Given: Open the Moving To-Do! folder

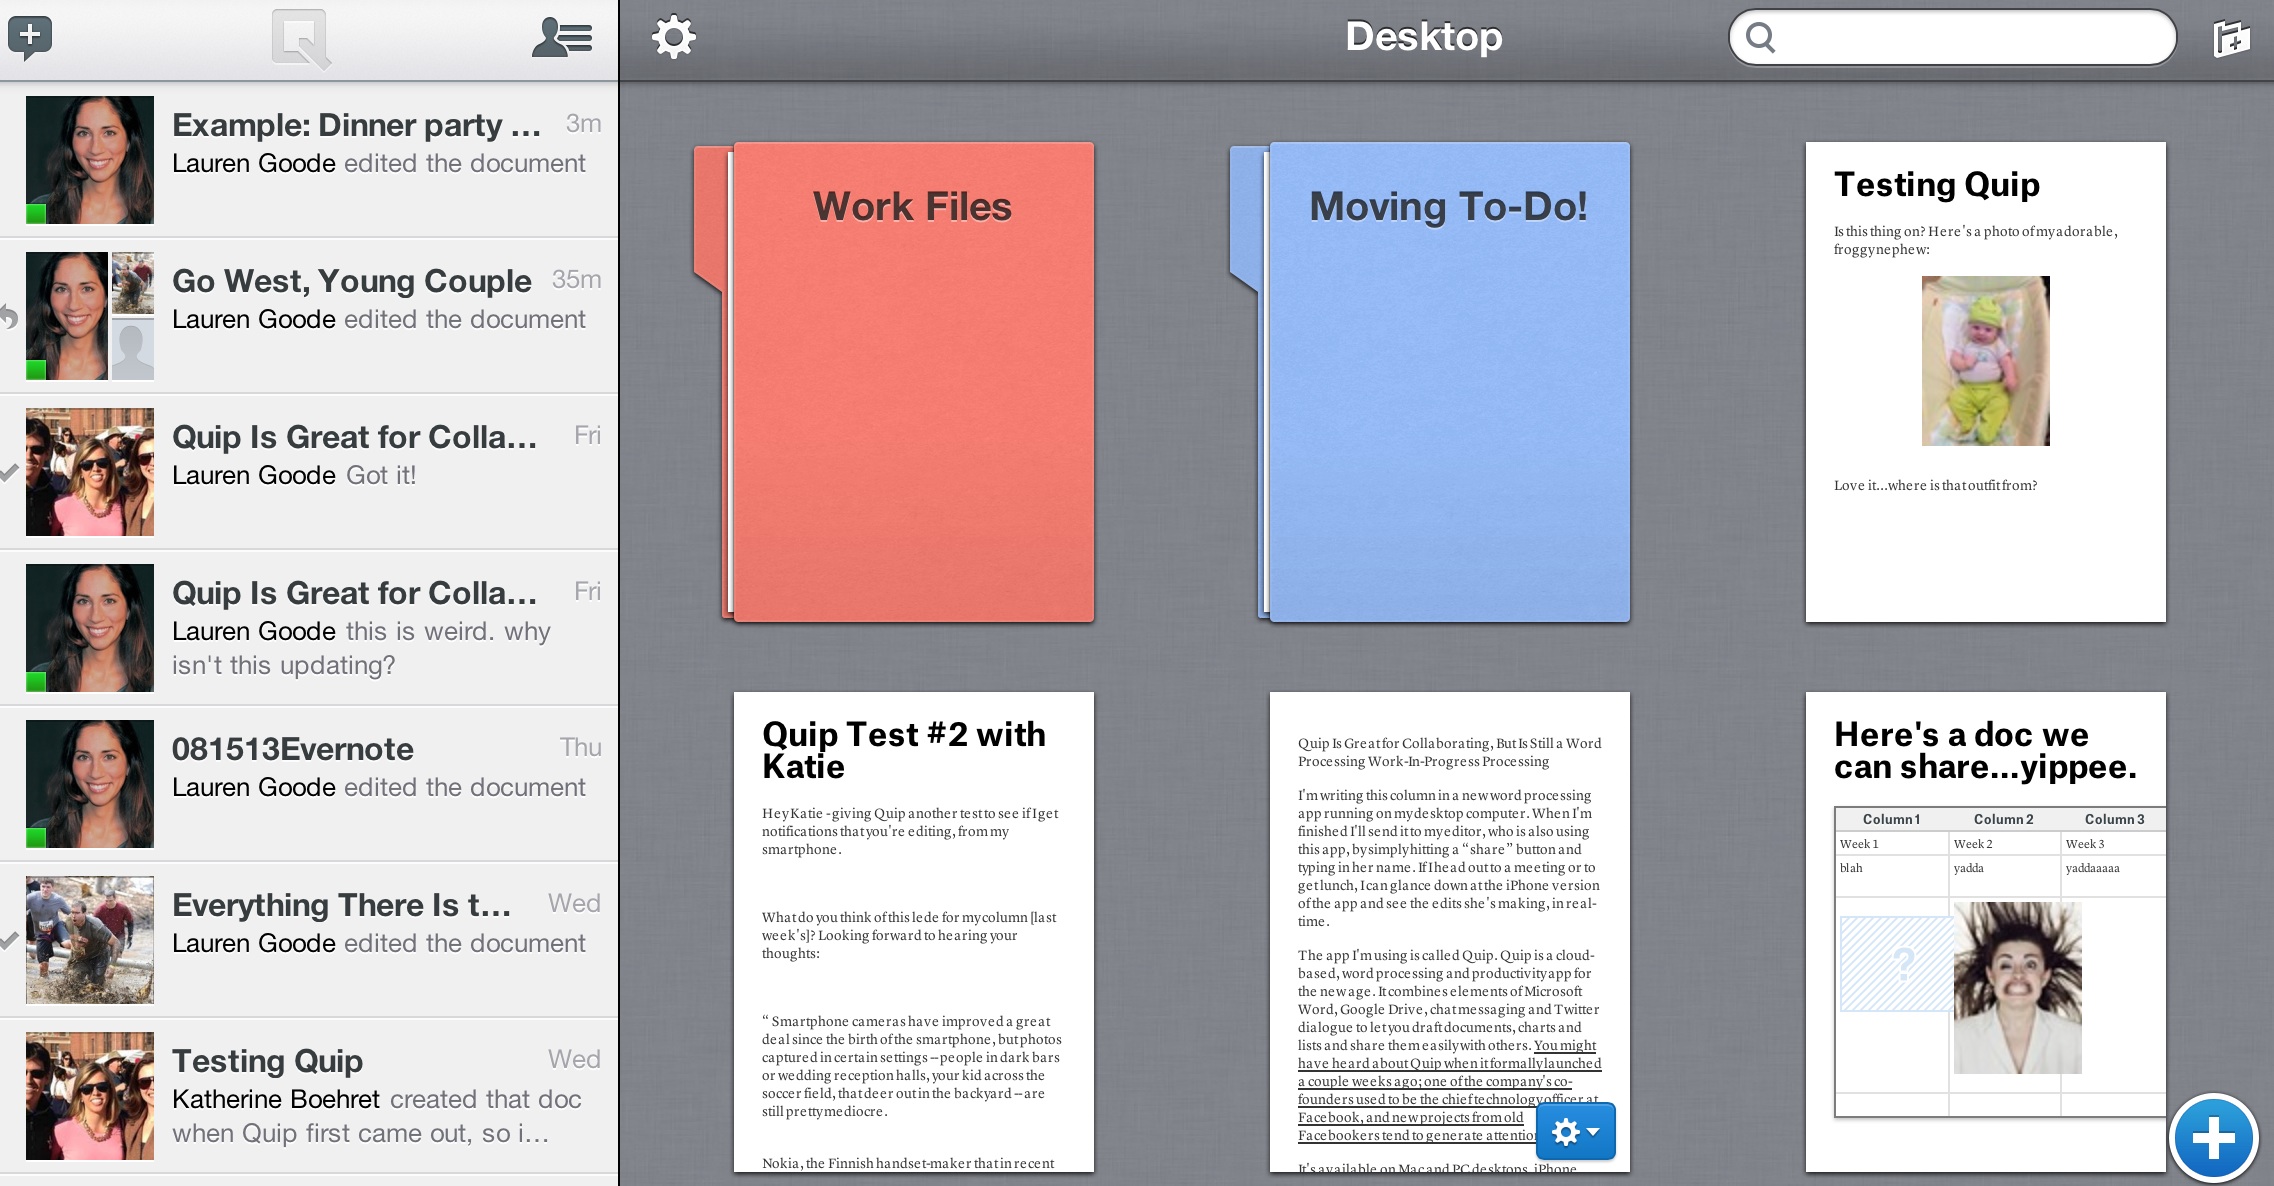Looking at the screenshot, I should click(x=1447, y=385).
